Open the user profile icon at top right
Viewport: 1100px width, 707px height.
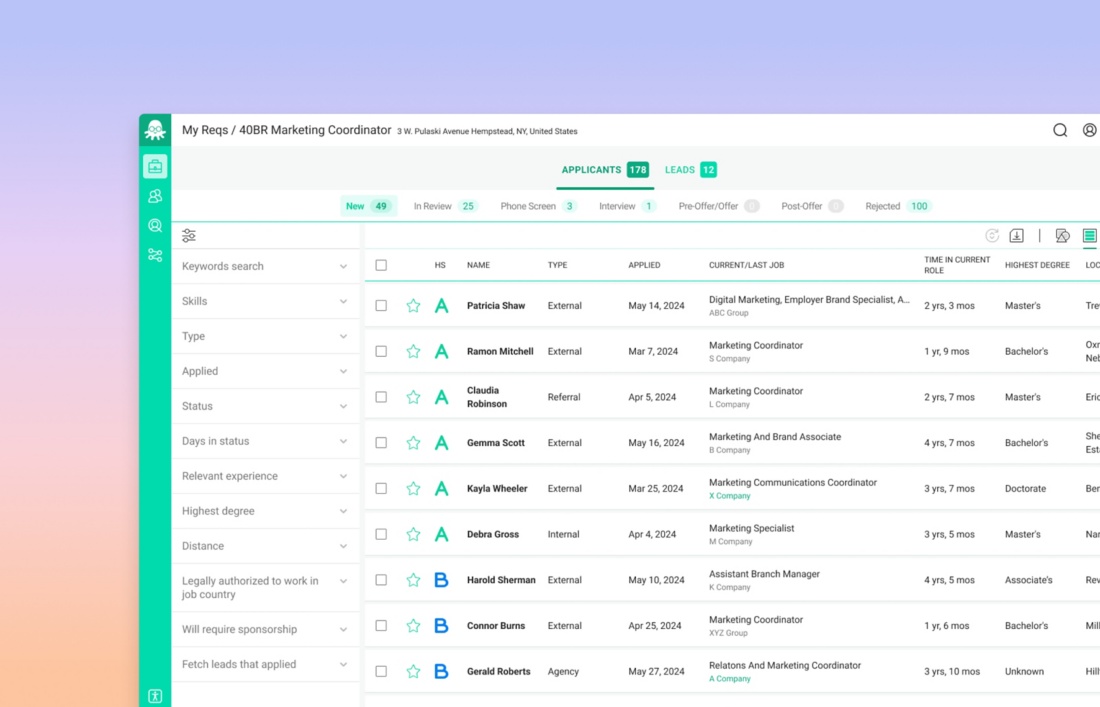point(1089,130)
